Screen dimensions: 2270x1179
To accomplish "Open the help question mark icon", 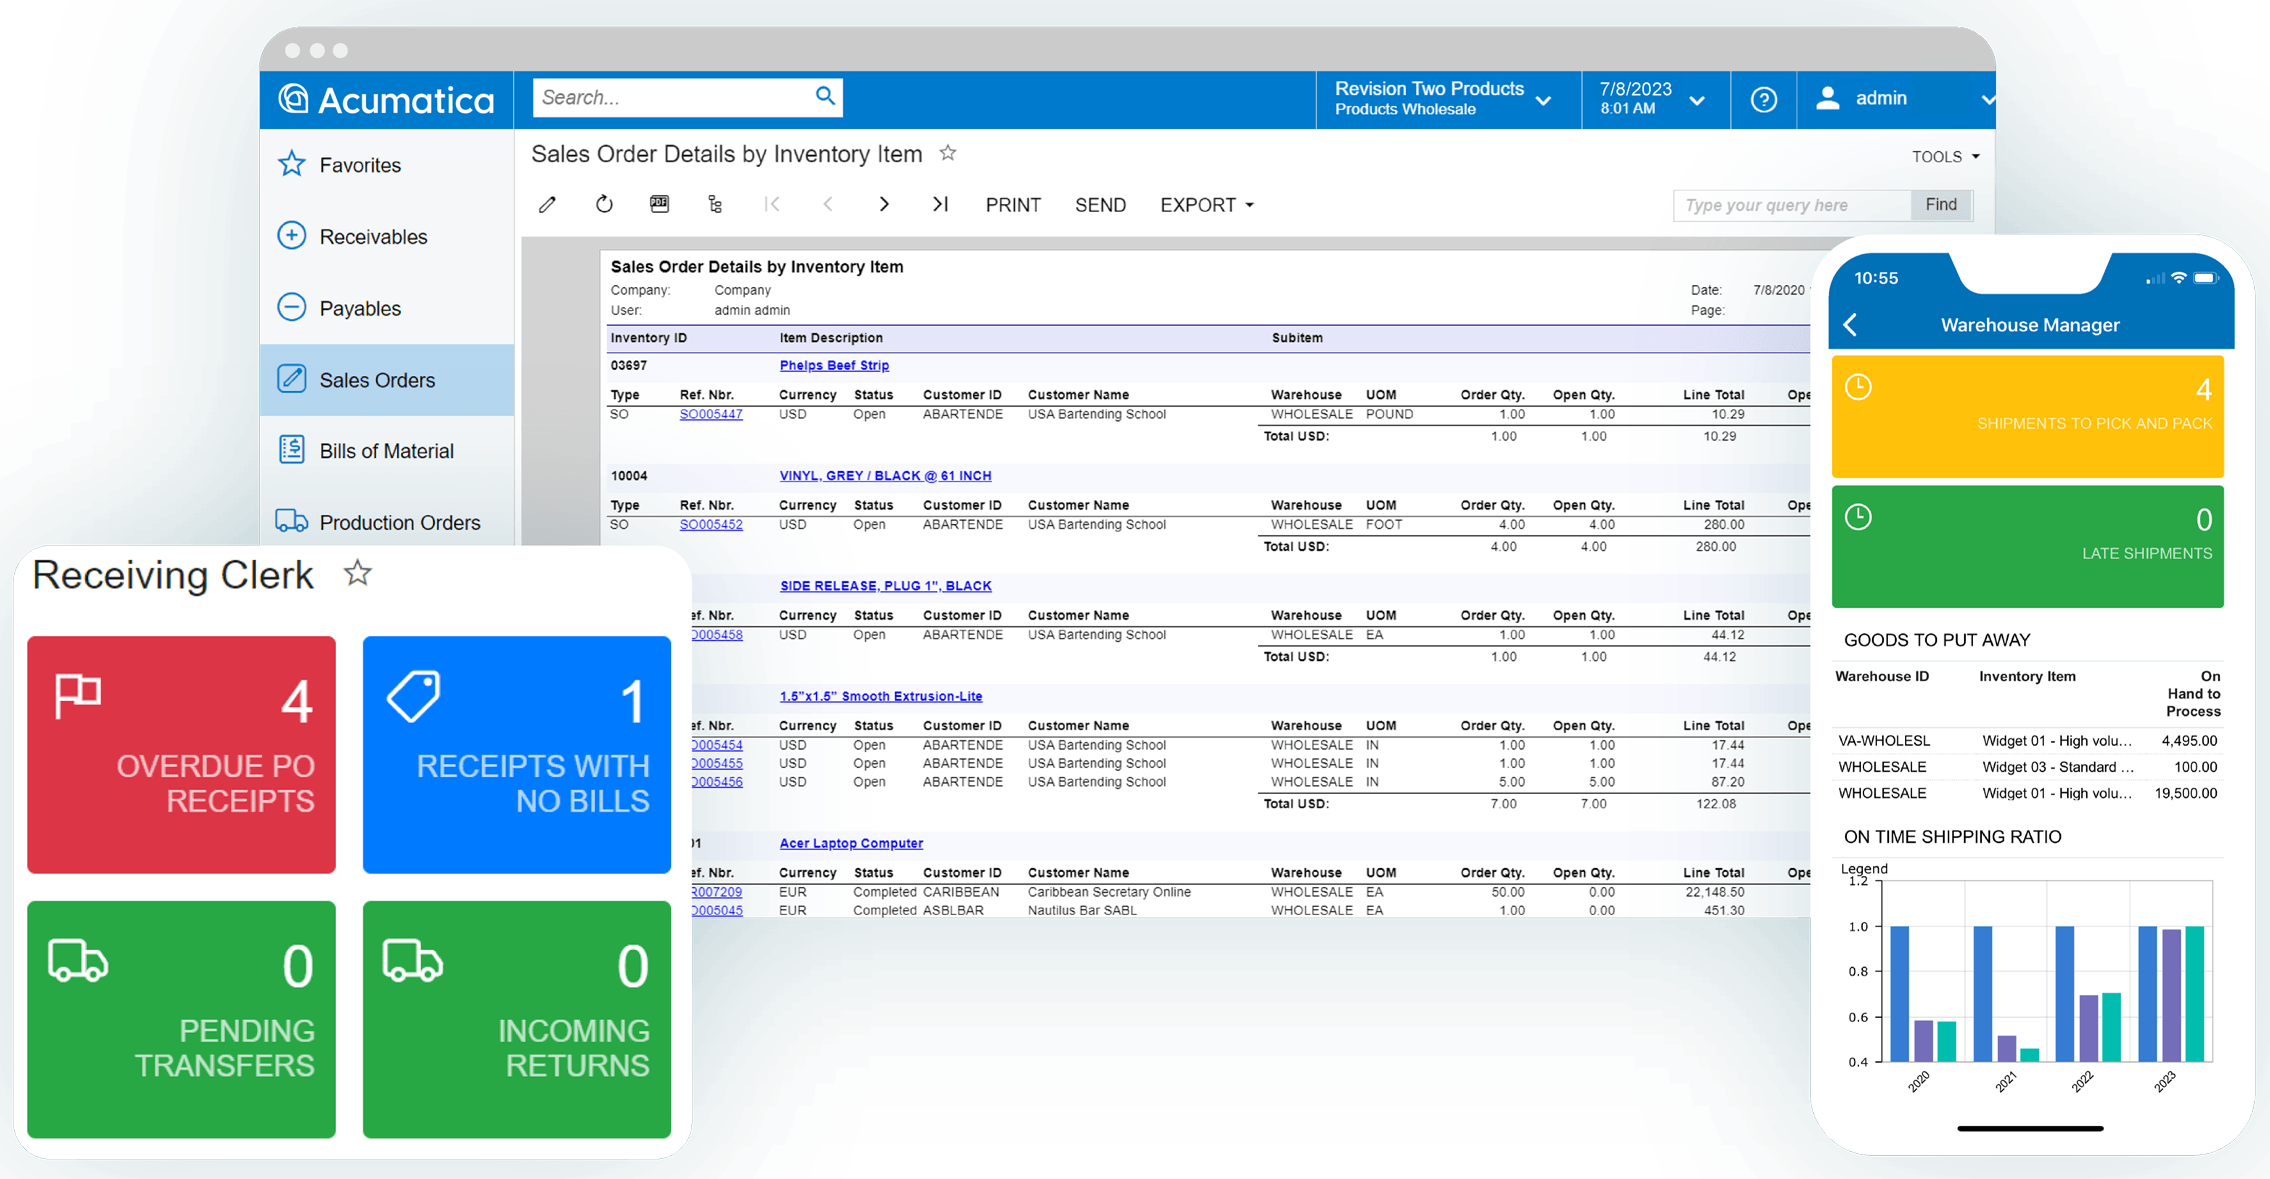I will tap(1764, 99).
